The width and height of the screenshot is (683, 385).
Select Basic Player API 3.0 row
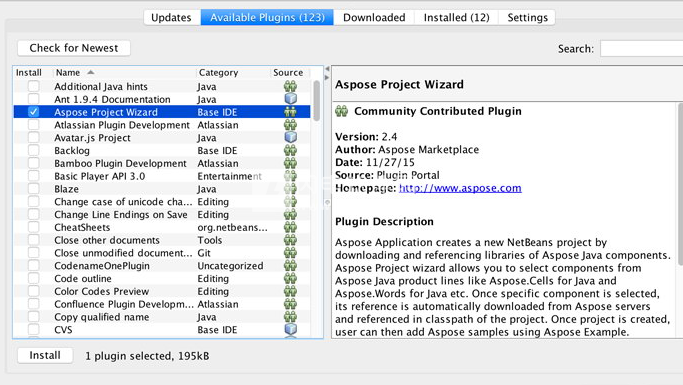(x=162, y=176)
